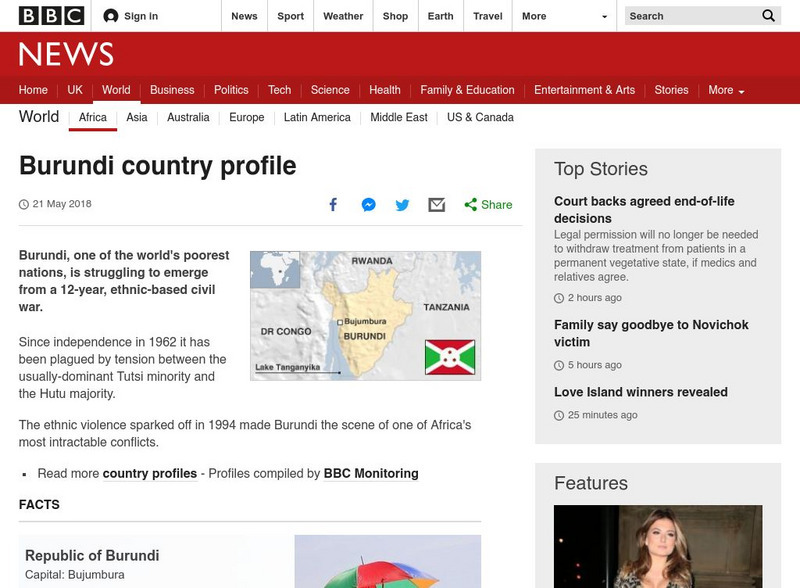The width and height of the screenshot is (800, 588).
Task: Share the article on Twitter
Action: [402, 204]
